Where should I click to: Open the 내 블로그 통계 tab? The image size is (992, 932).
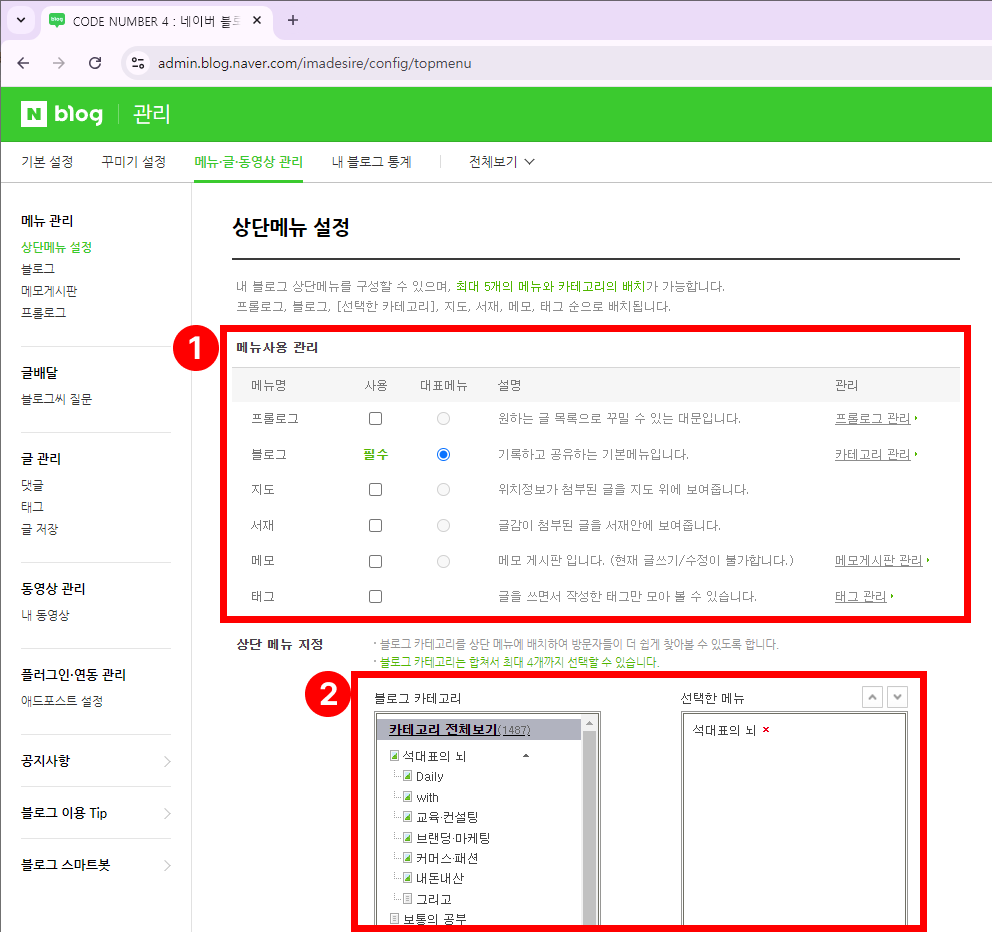click(371, 161)
